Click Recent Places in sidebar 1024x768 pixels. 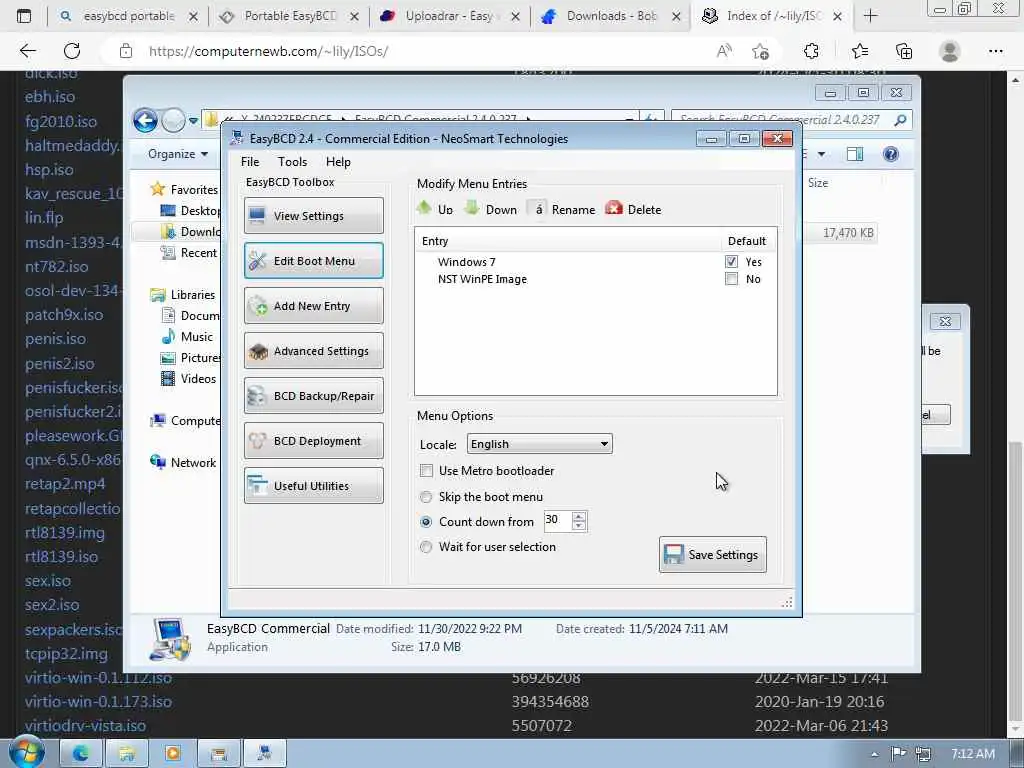point(198,253)
